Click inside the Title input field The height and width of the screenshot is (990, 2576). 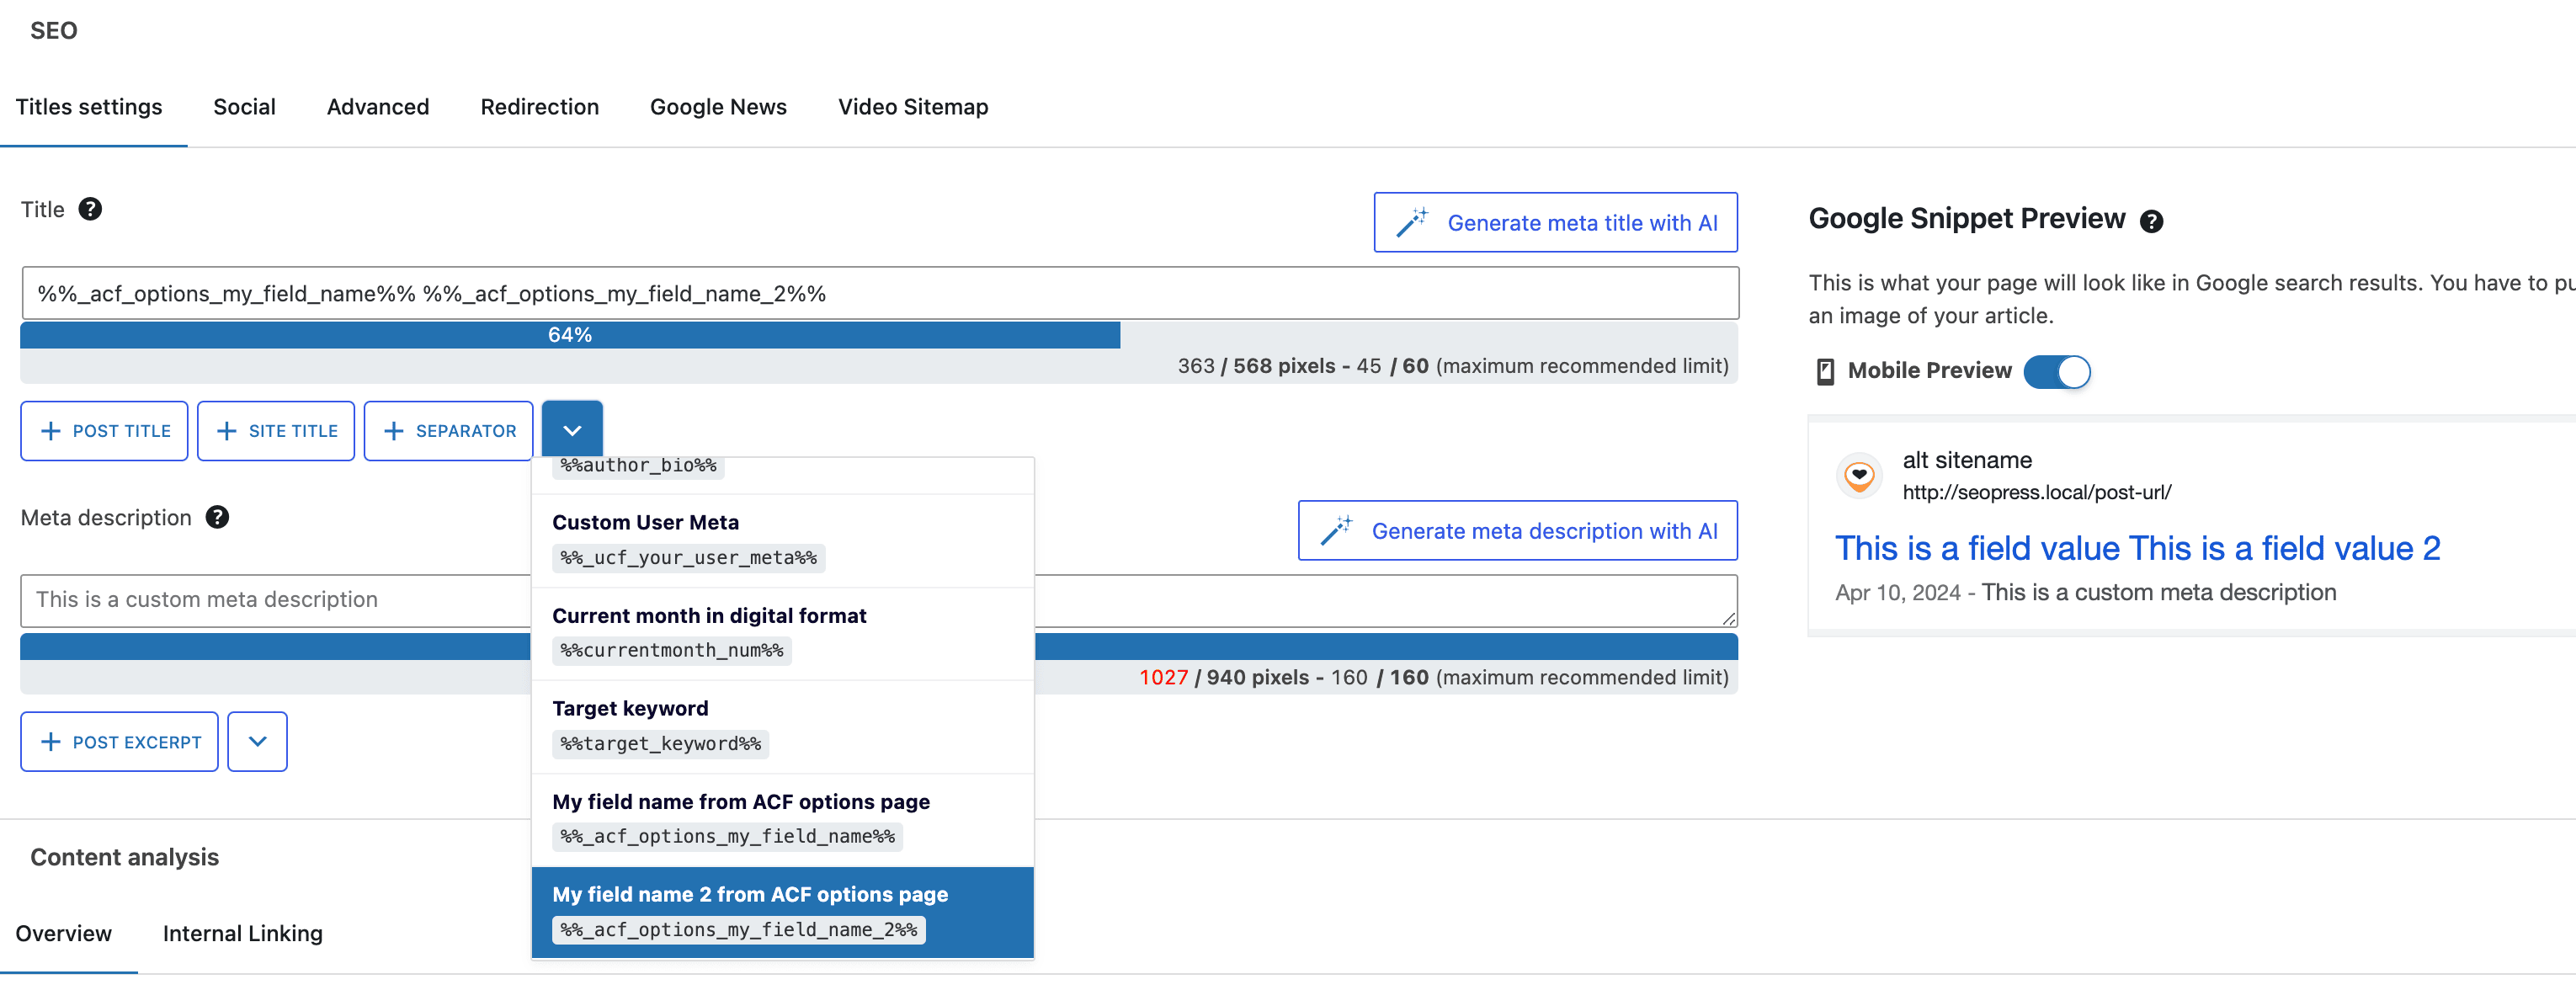click(879, 293)
